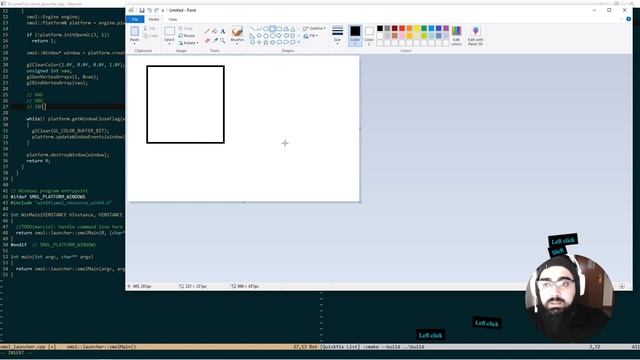This screenshot has height=360, width=640.
Task: Click "#ifdef SMOL_PLATFORM_WINDOWS" in code editor
Action: pyautogui.click(x=48, y=197)
